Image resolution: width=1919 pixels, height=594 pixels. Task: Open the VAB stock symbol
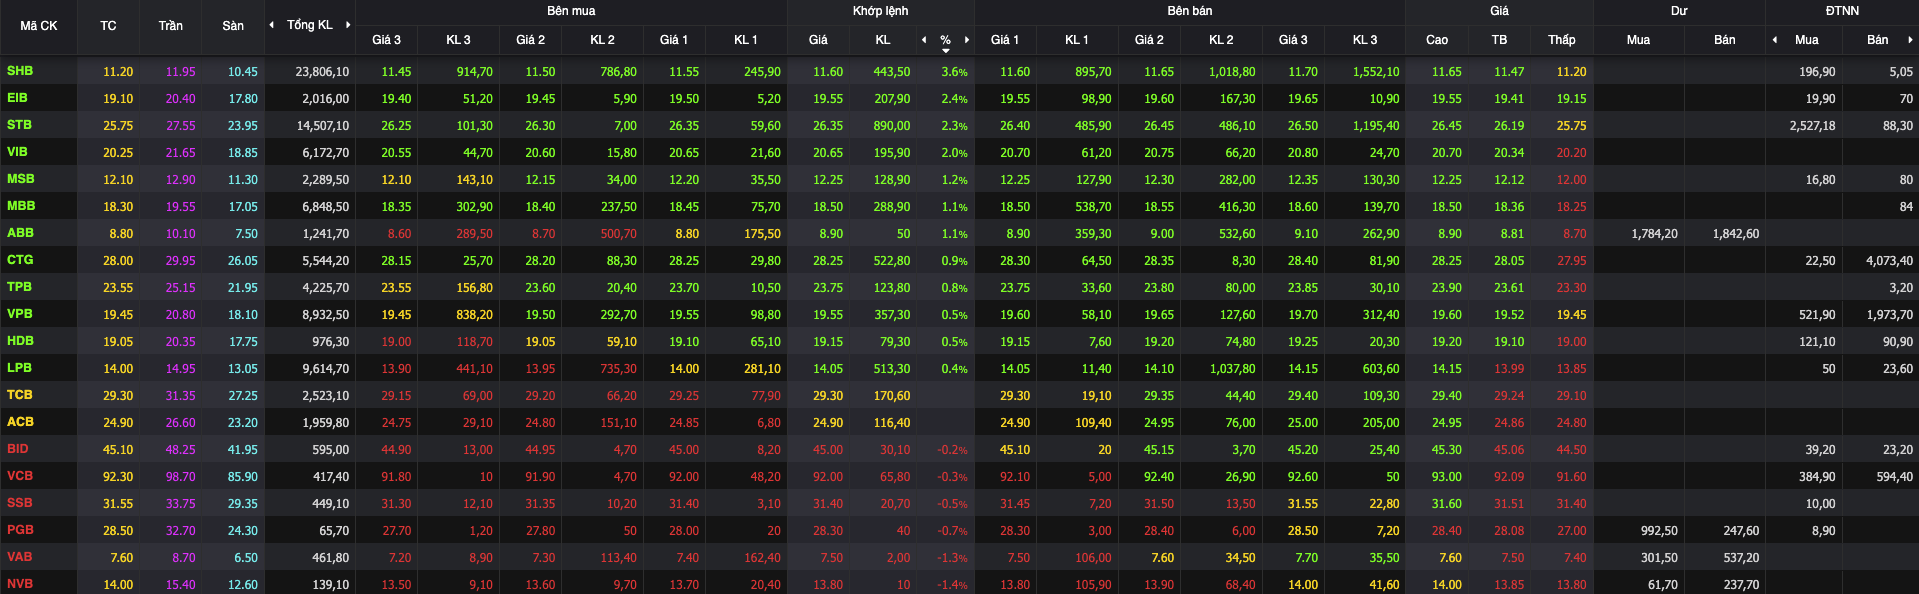click(x=20, y=557)
